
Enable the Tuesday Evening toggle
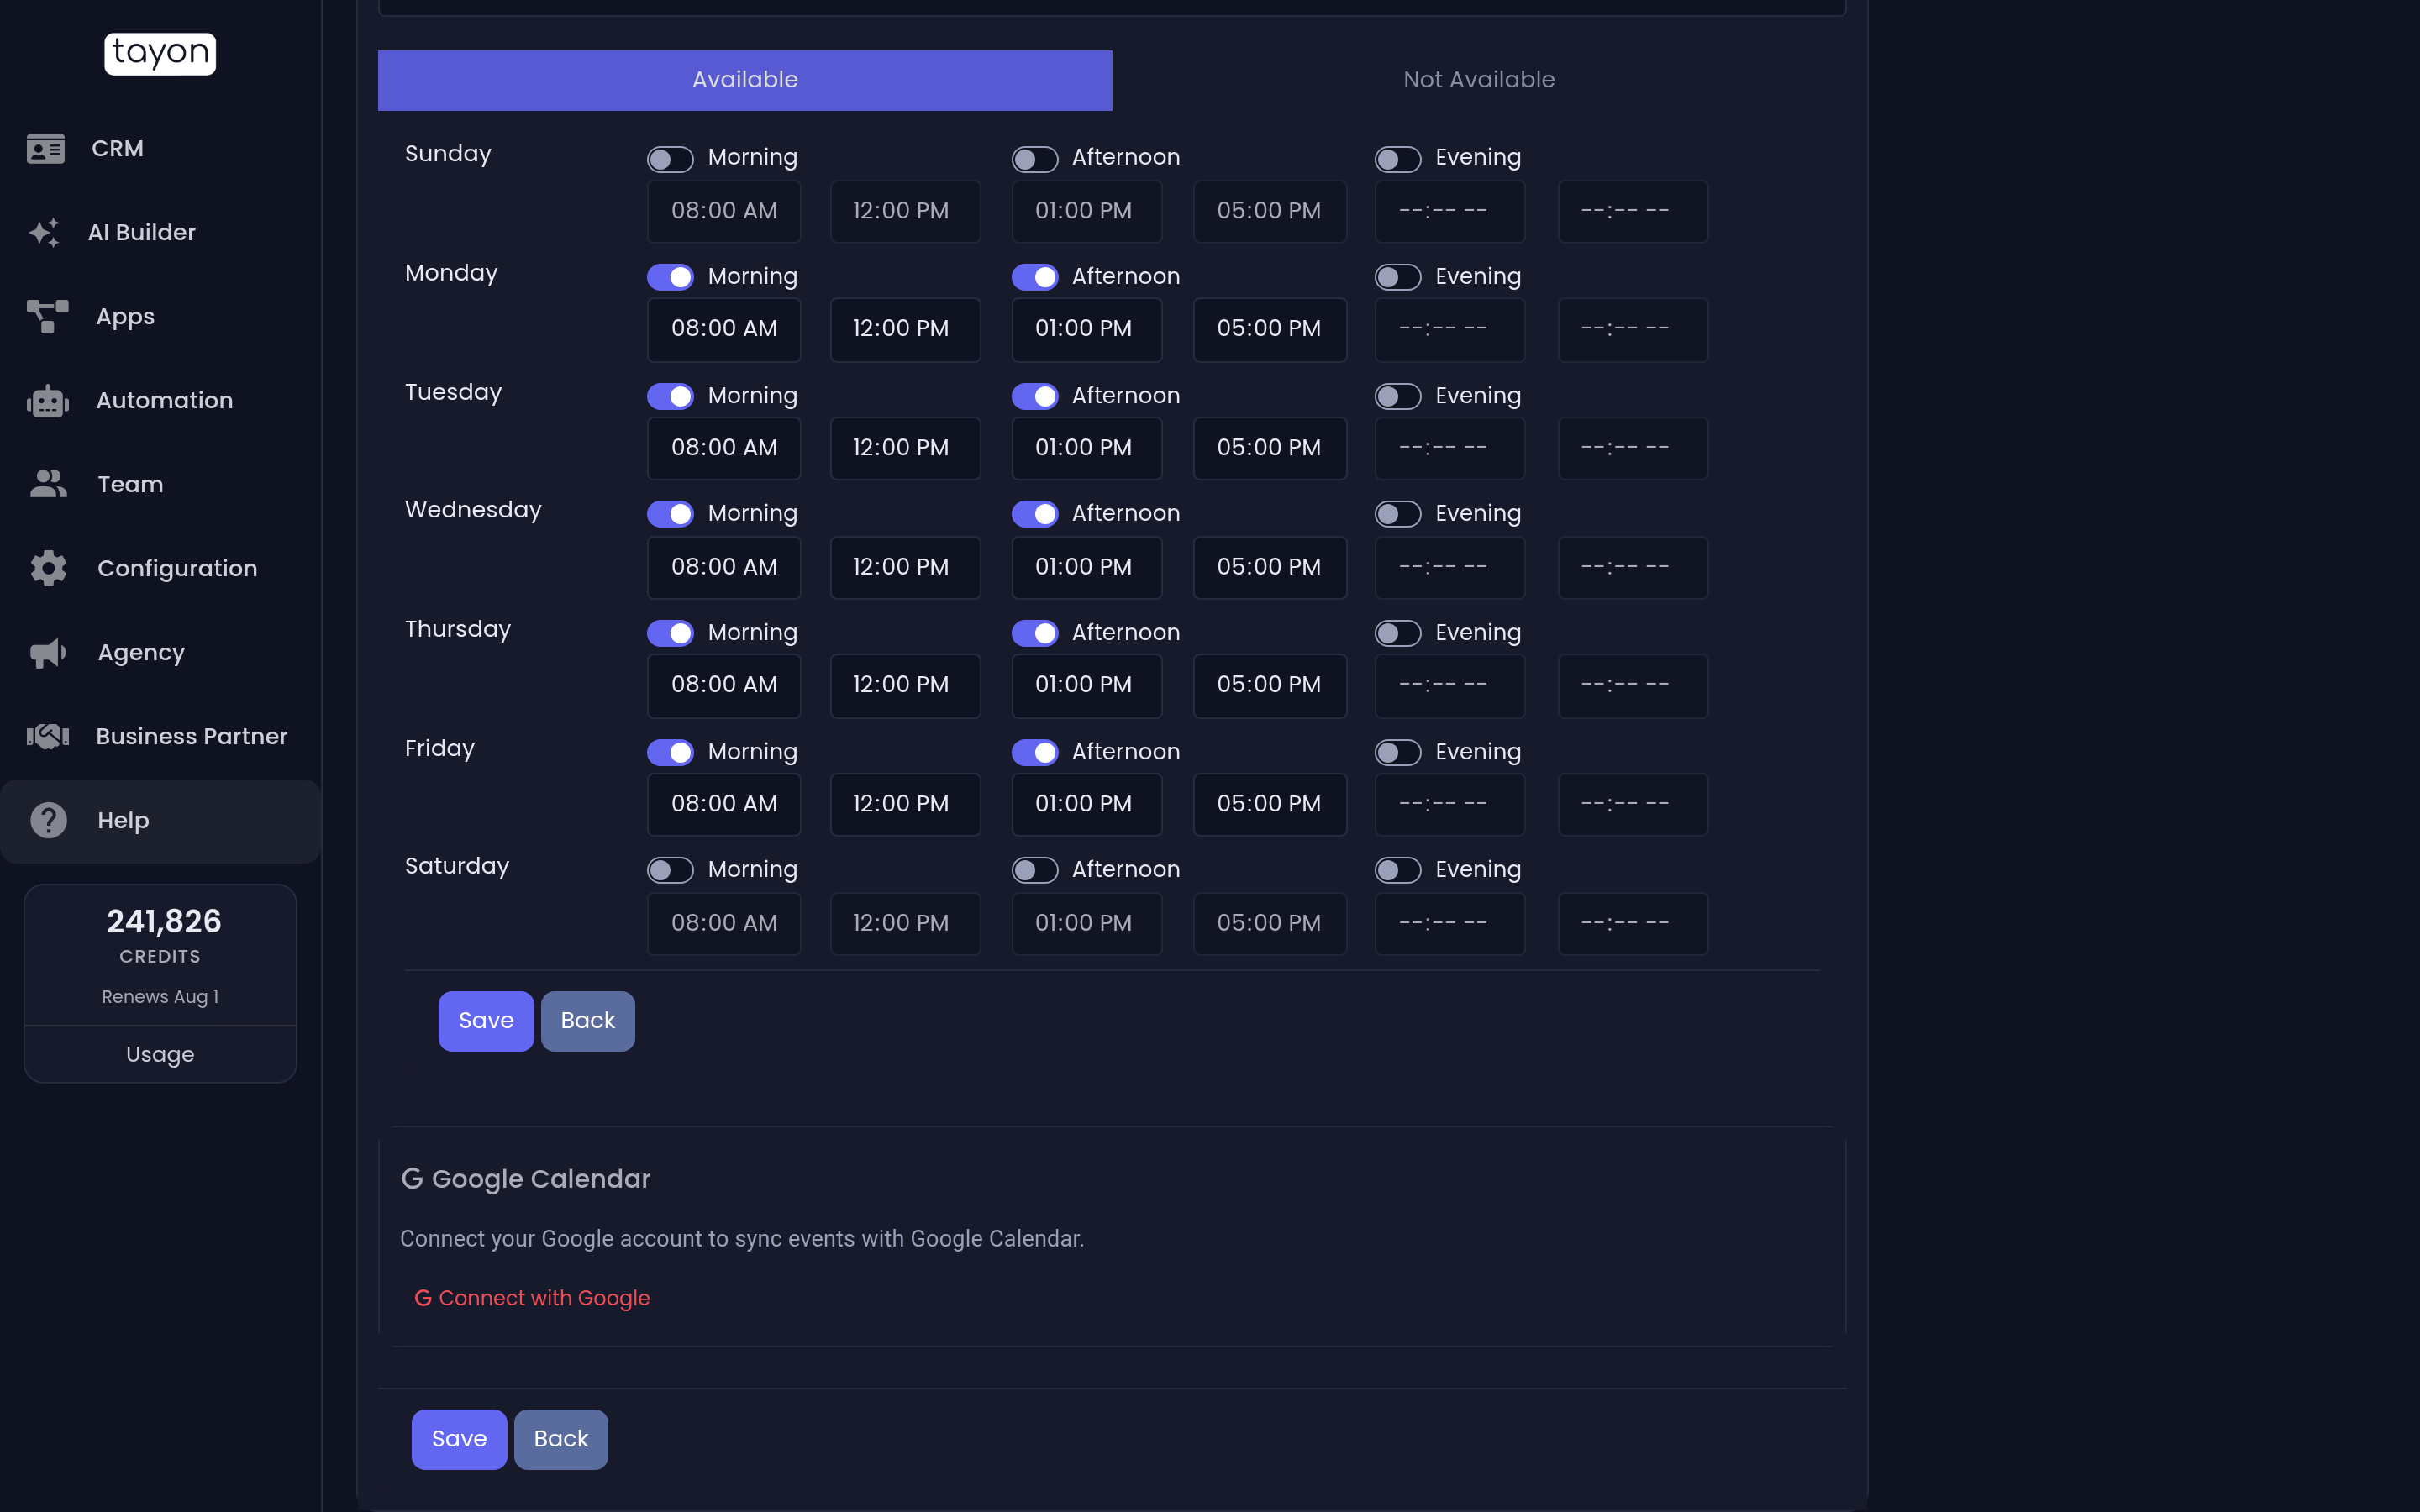[x=1397, y=396]
